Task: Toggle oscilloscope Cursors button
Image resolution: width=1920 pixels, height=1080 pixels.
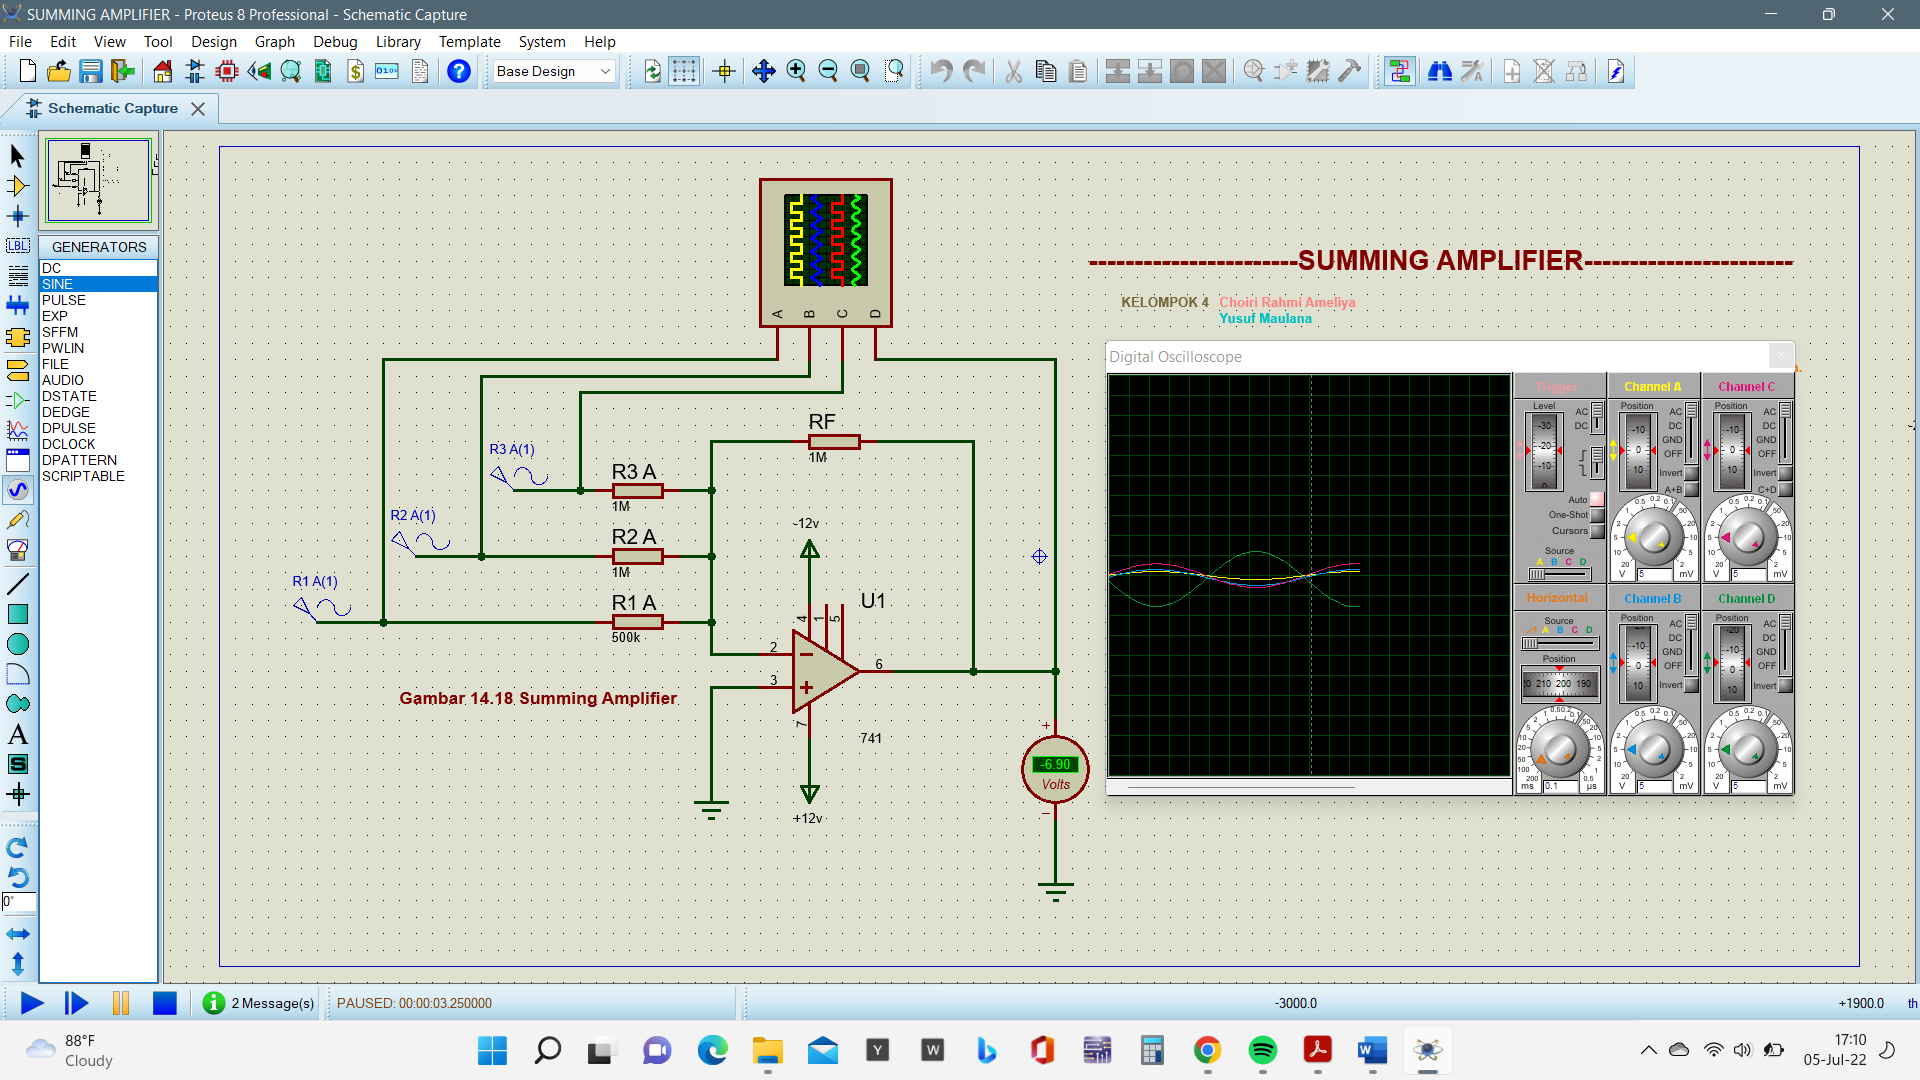Action: [x=1597, y=531]
